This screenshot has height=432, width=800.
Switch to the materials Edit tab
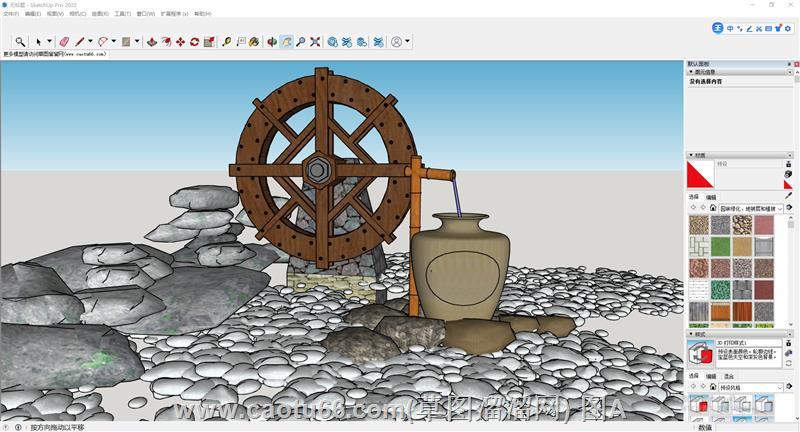[711, 197]
